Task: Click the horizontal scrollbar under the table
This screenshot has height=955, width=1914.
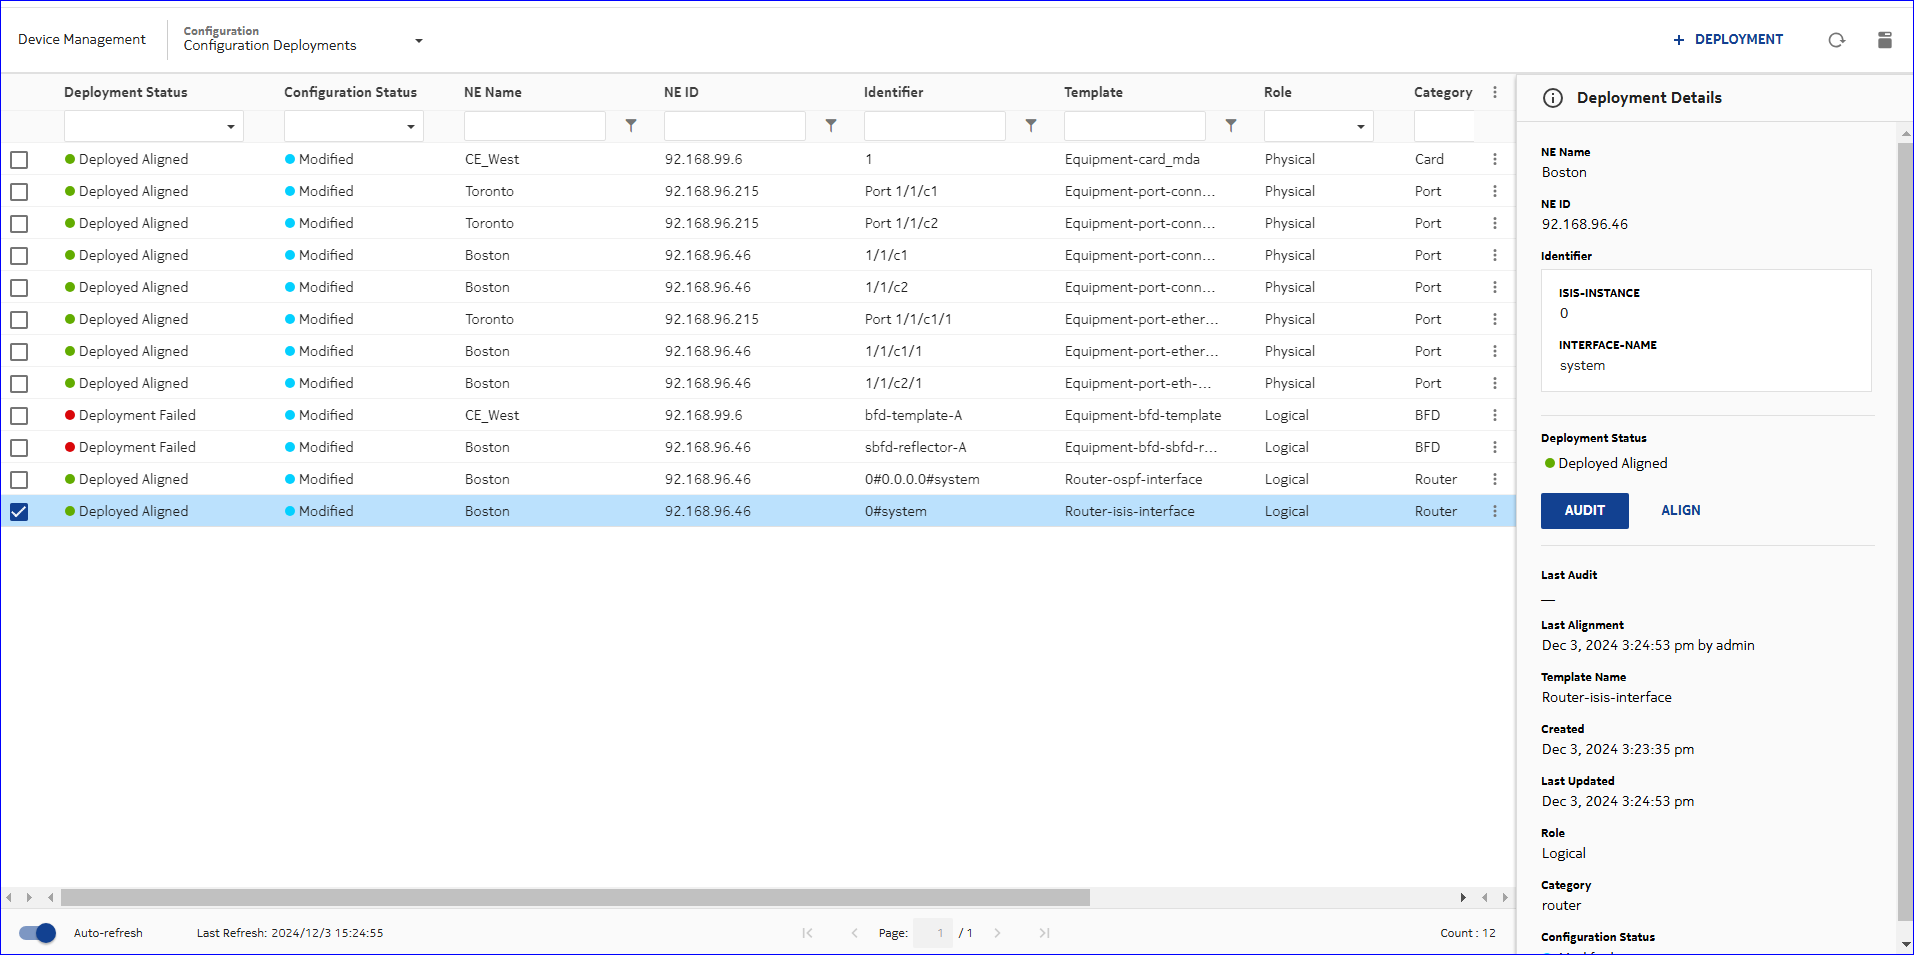Action: pos(575,898)
